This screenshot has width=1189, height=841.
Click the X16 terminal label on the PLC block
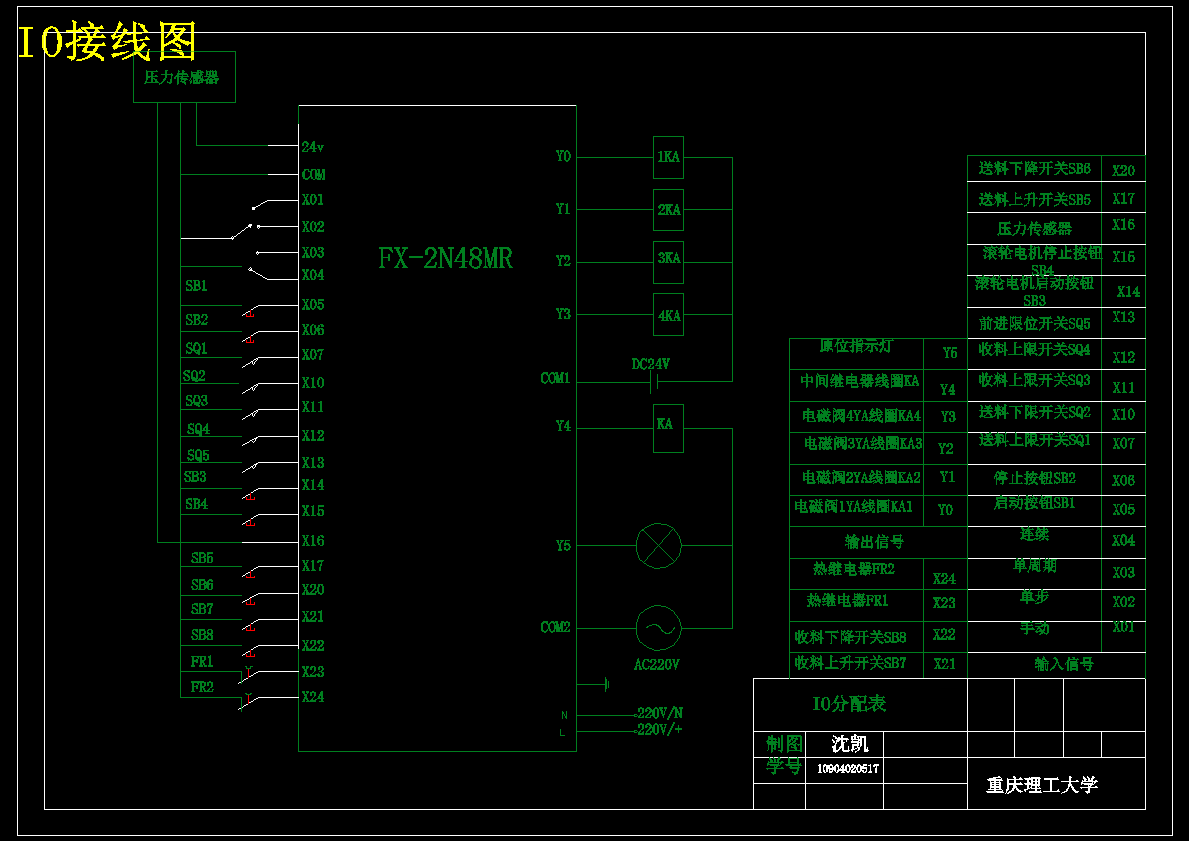click(312, 541)
